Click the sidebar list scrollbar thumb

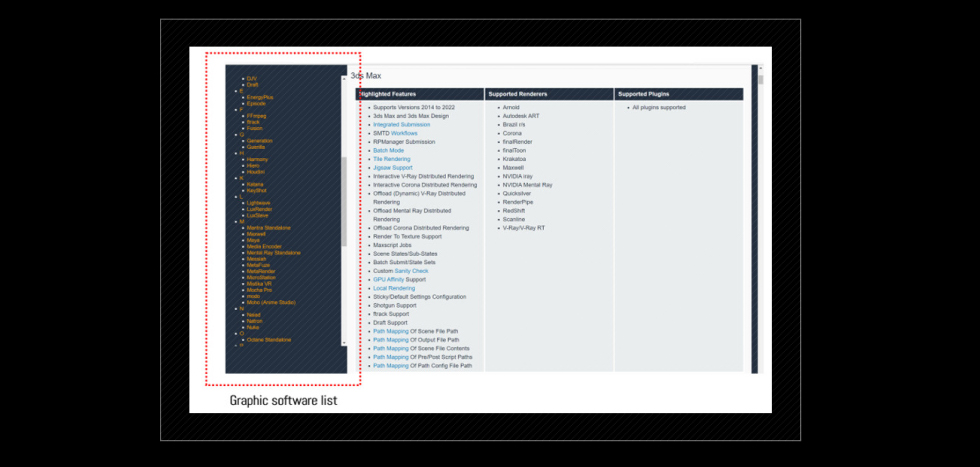(344, 201)
